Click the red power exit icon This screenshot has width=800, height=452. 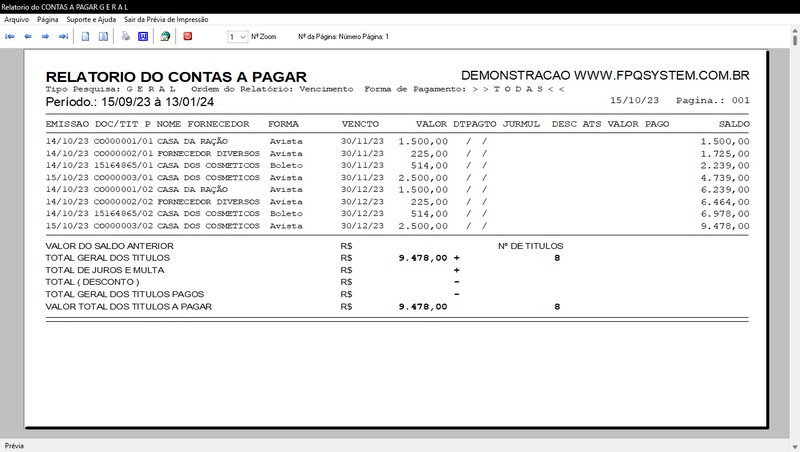point(188,36)
